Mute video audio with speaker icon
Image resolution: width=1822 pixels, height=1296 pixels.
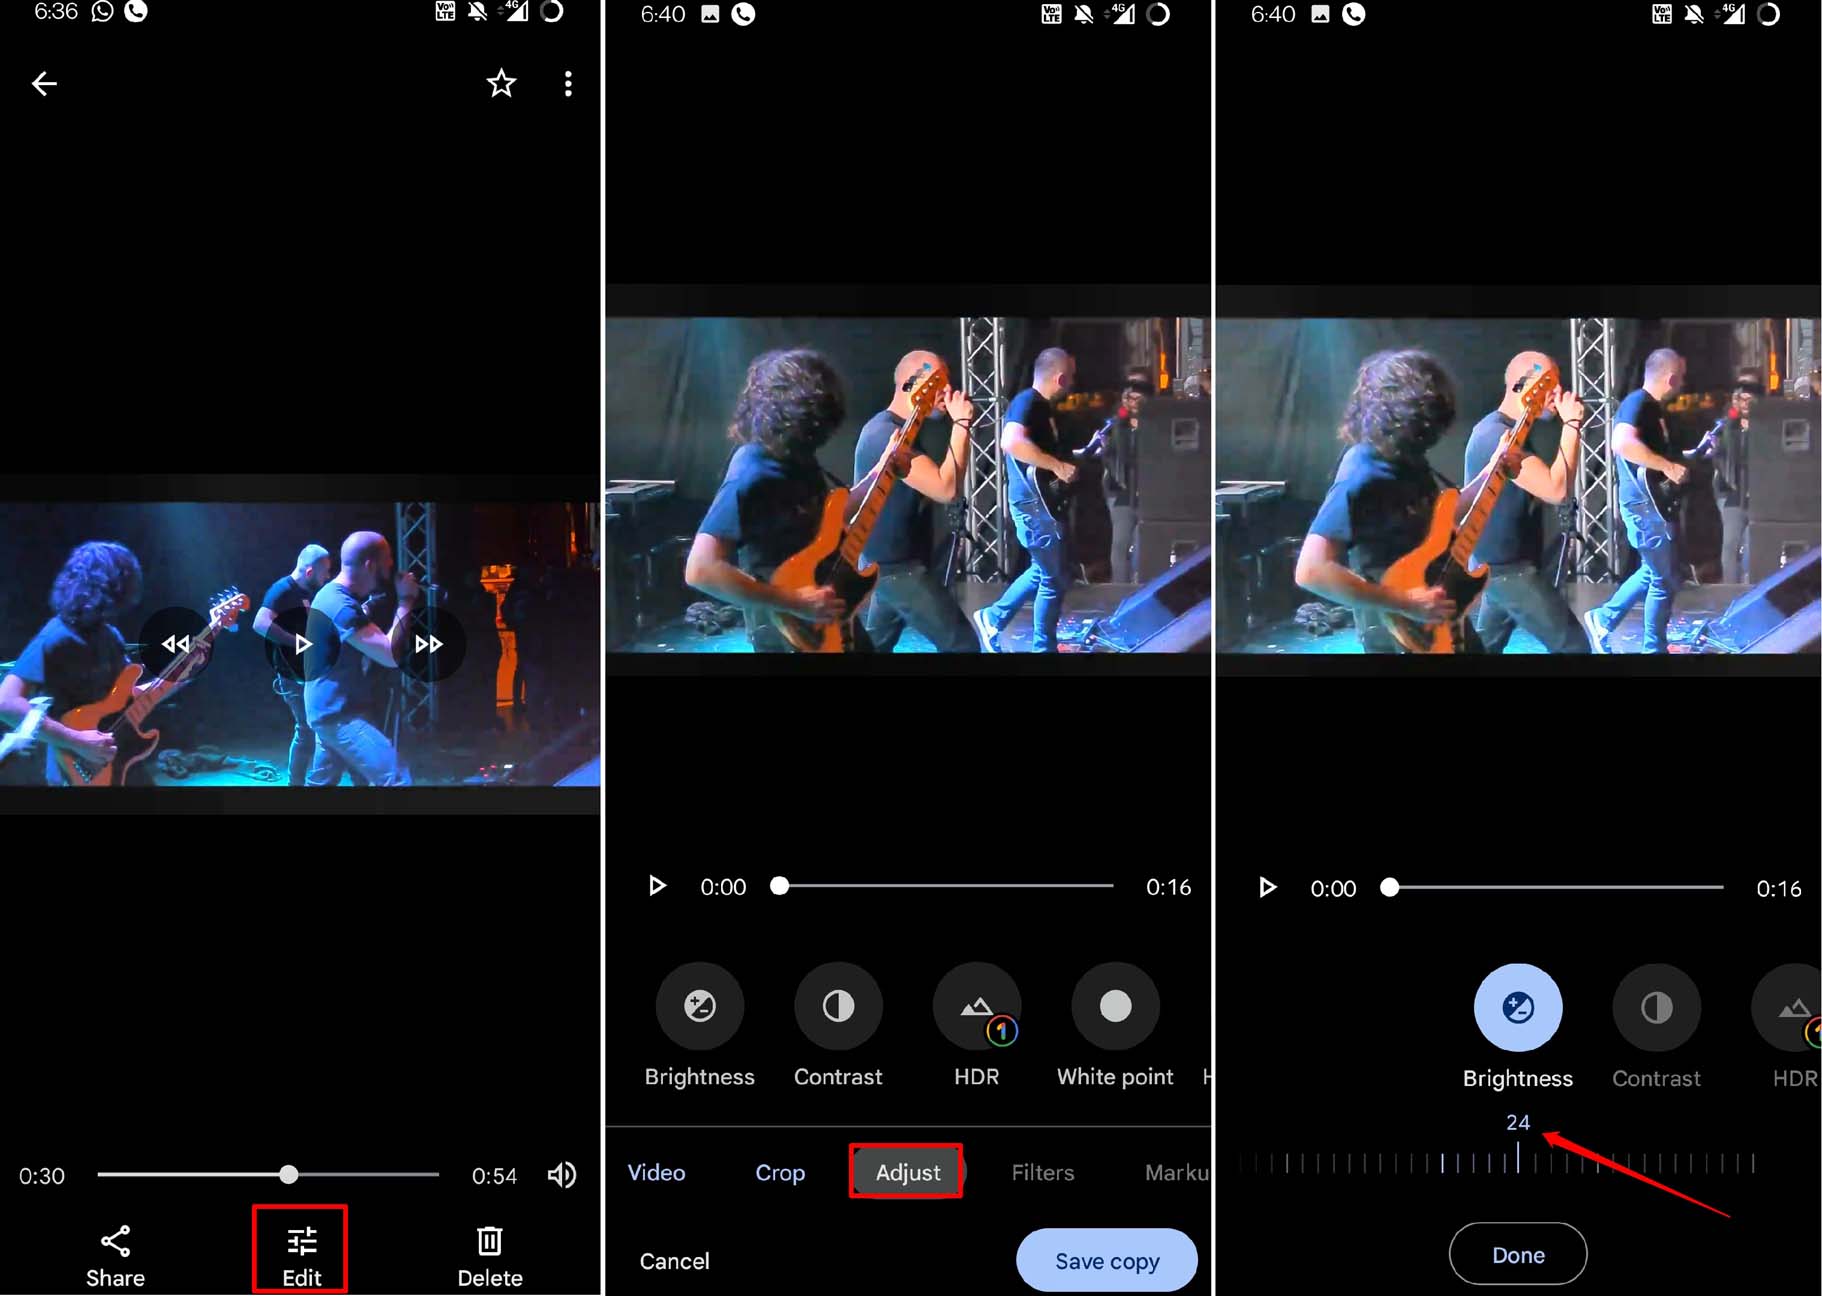[x=561, y=1175]
